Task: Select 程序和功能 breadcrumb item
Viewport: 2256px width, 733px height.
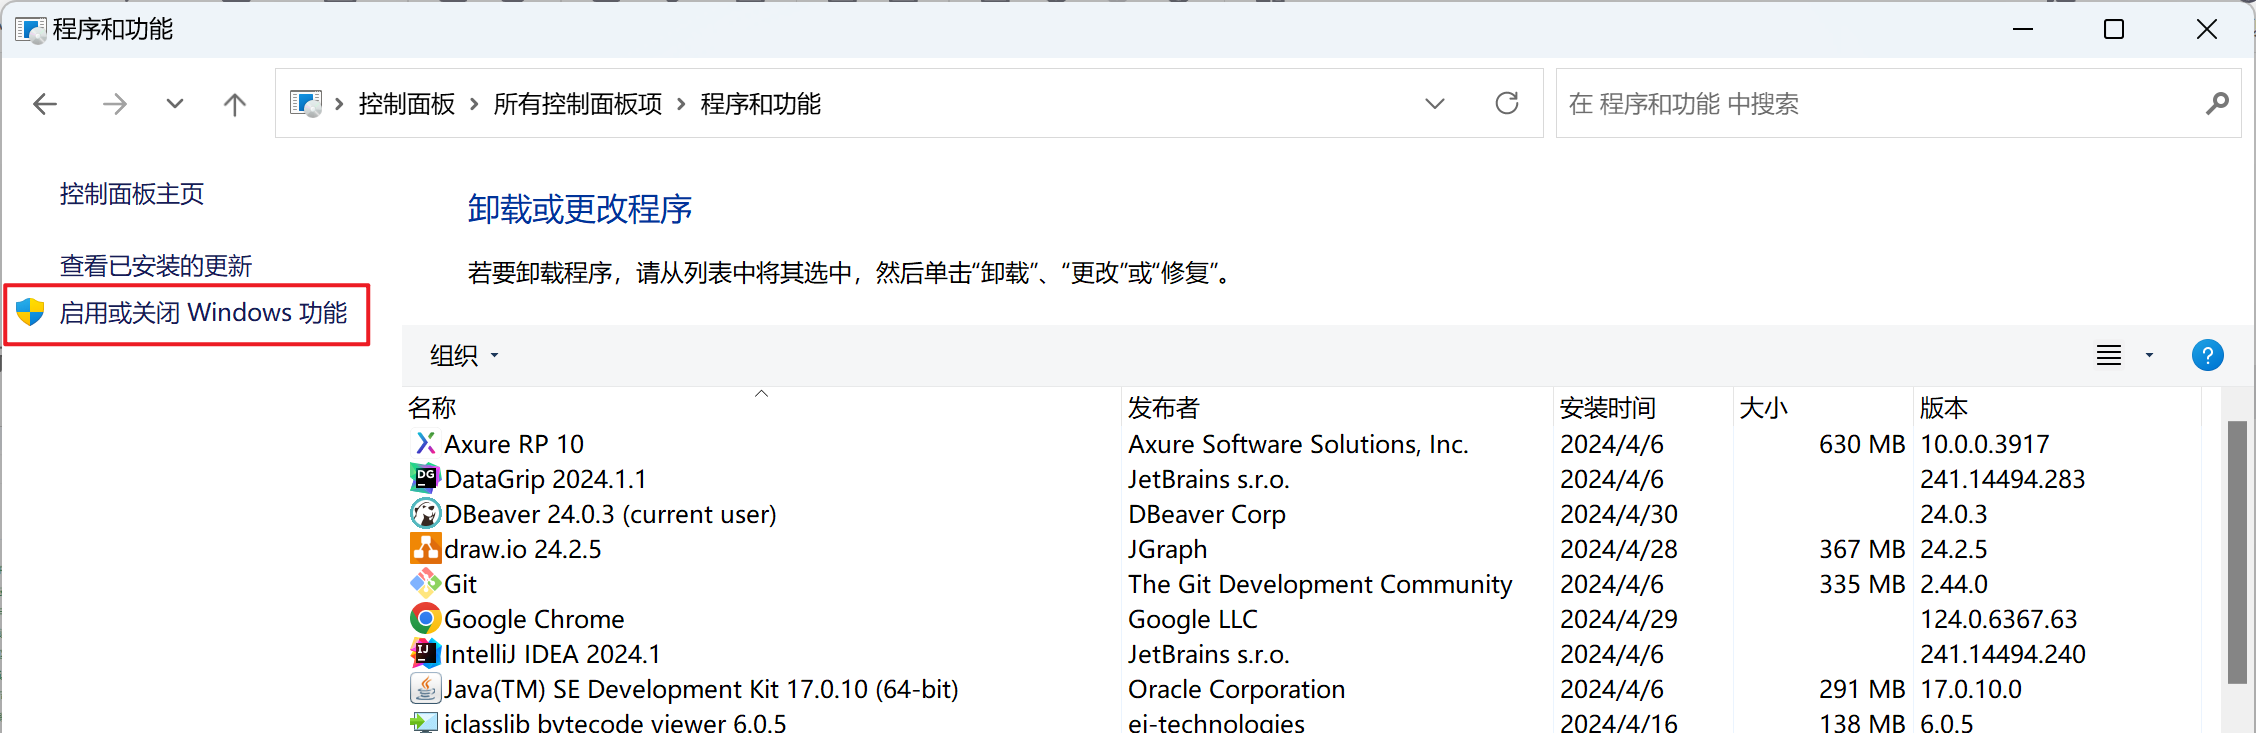Action: [761, 104]
